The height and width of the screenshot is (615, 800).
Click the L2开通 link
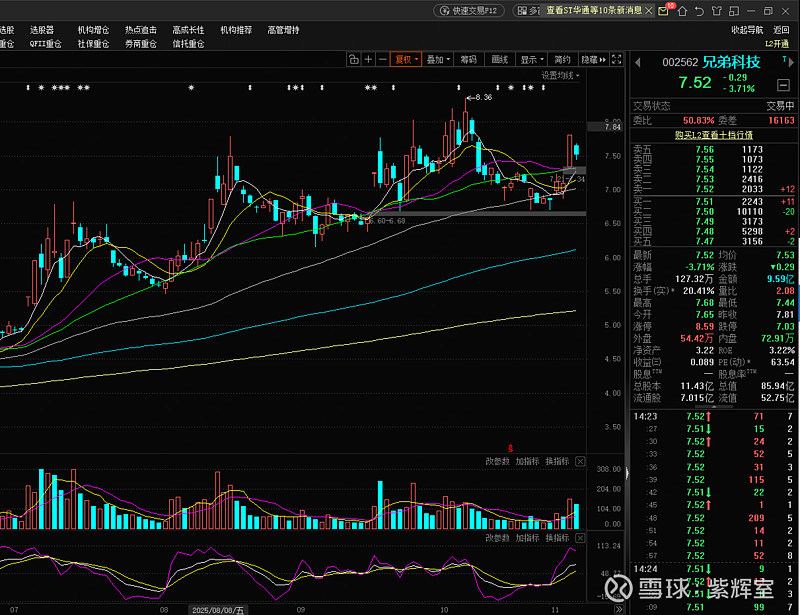(x=777, y=44)
